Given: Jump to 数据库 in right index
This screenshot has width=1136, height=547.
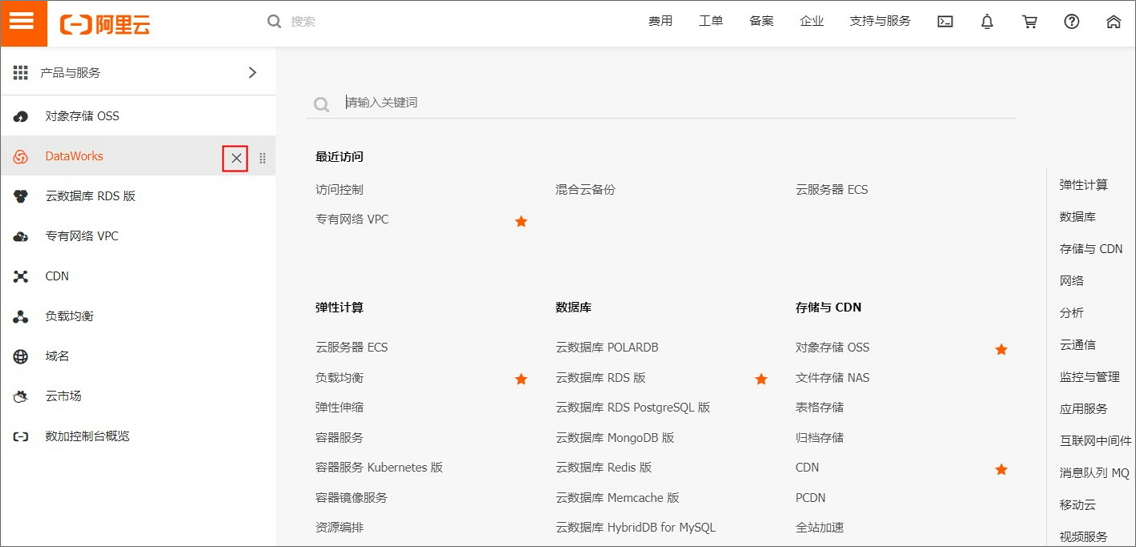Looking at the screenshot, I should point(1077,217).
